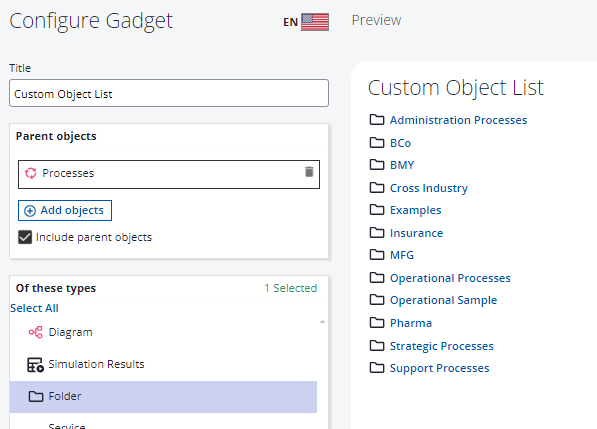597x429 pixels.
Task: Click the types list scroll-up arrow
Action: [x=322, y=322]
